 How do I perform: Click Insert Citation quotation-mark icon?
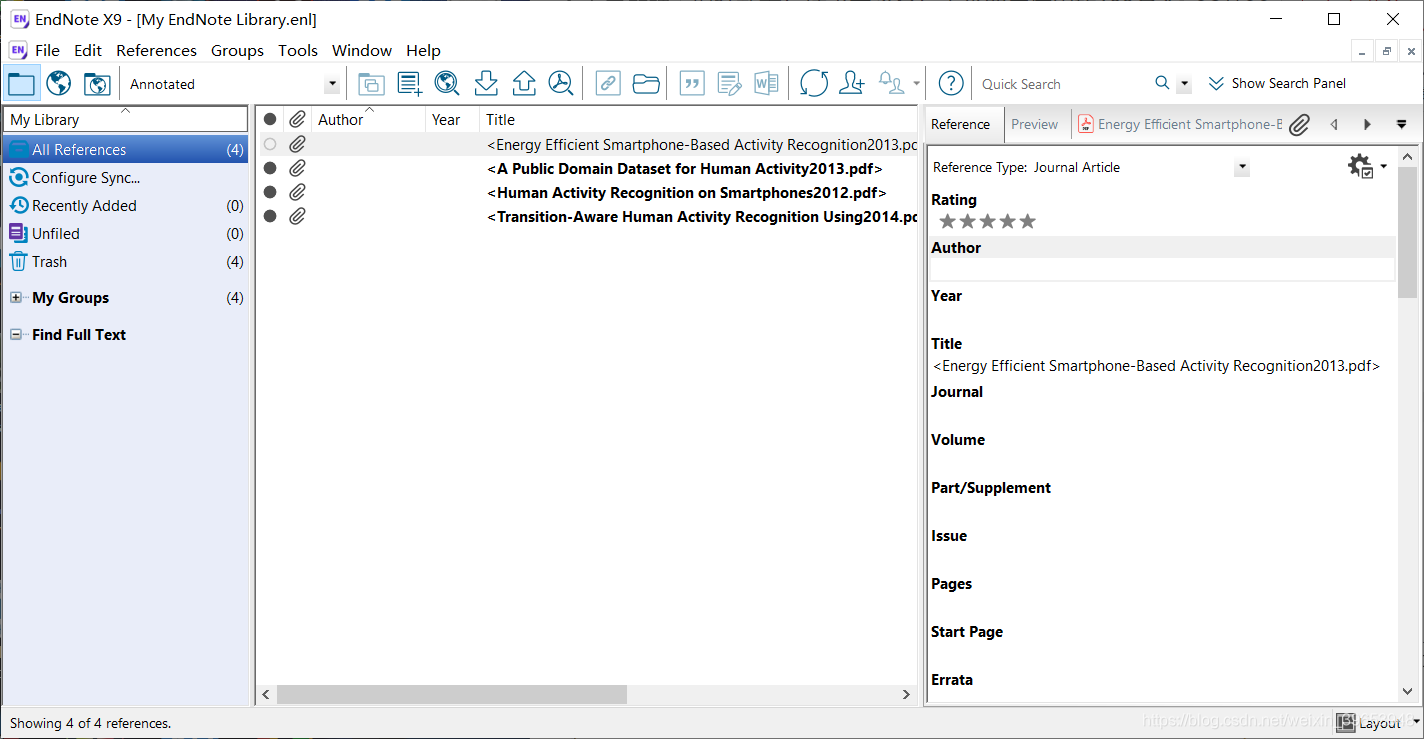pyautogui.click(x=692, y=84)
